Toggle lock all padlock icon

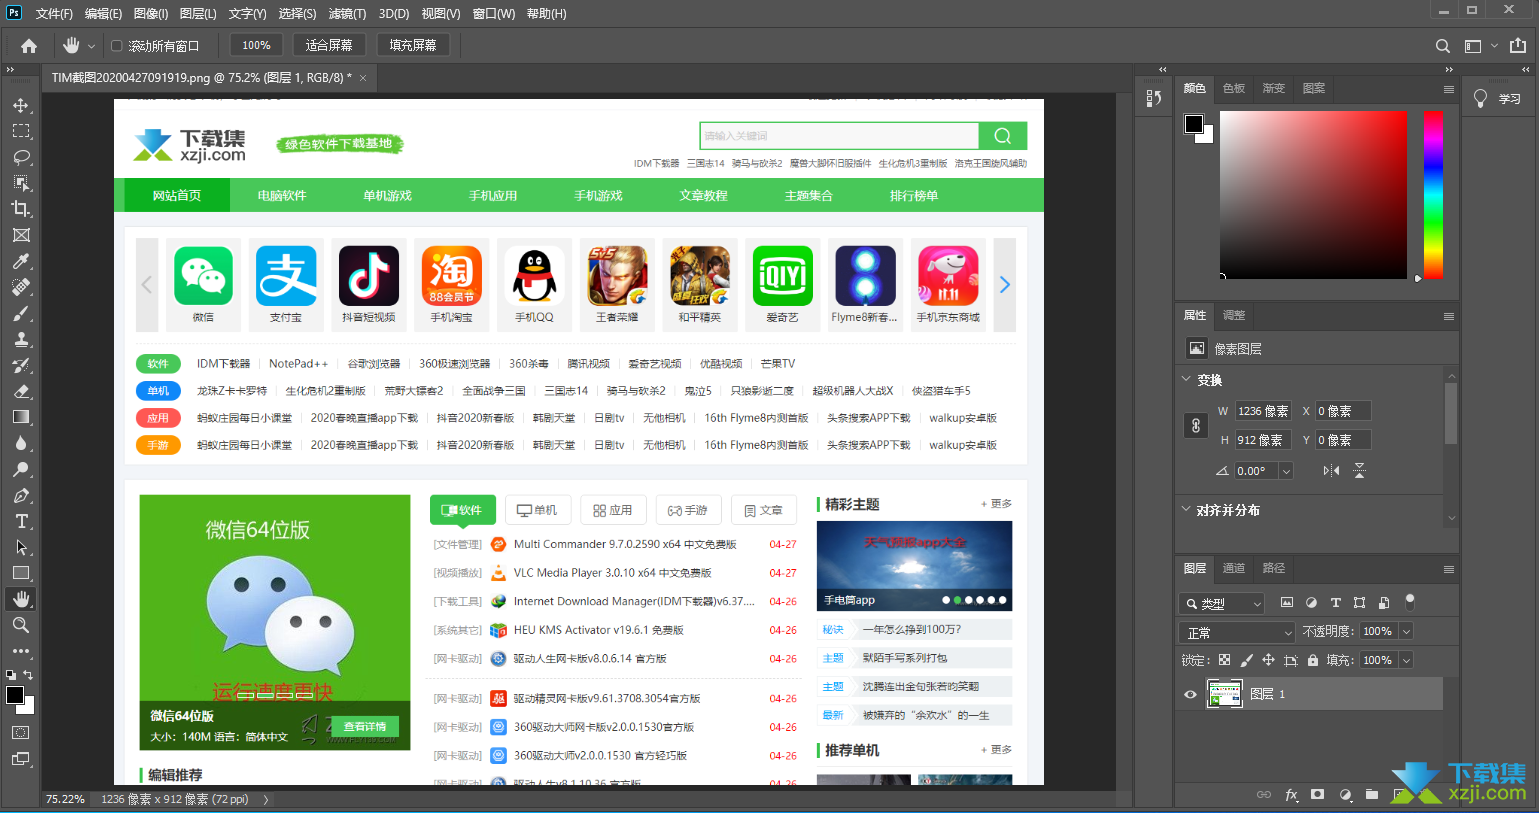coord(1313,660)
